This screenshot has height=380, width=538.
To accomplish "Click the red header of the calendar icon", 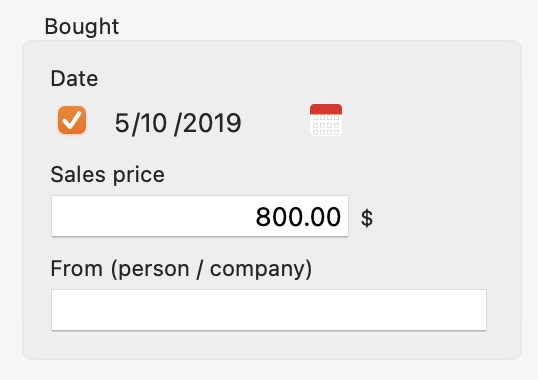I will click(326, 109).
